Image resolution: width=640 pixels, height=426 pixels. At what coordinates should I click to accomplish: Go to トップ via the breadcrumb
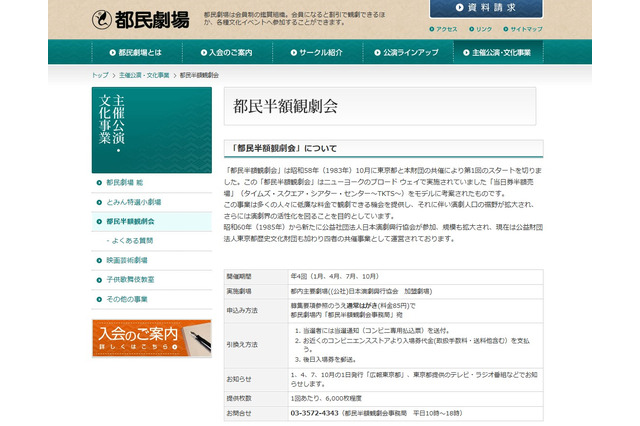click(100, 75)
